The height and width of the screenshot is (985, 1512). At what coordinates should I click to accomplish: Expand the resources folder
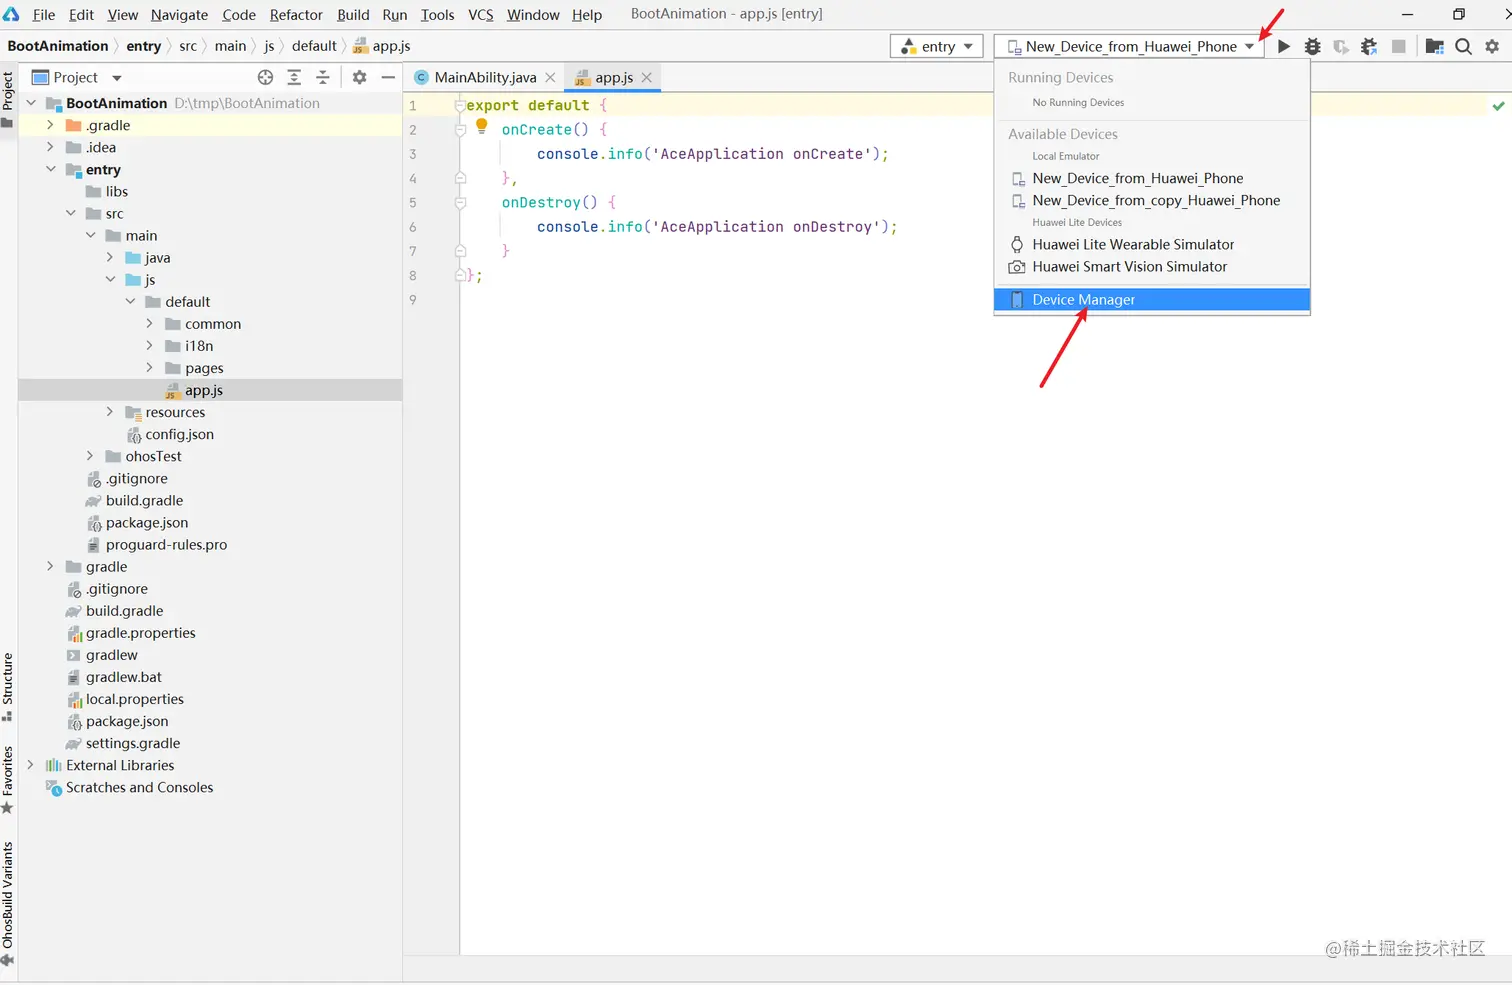[x=110, y=411]
